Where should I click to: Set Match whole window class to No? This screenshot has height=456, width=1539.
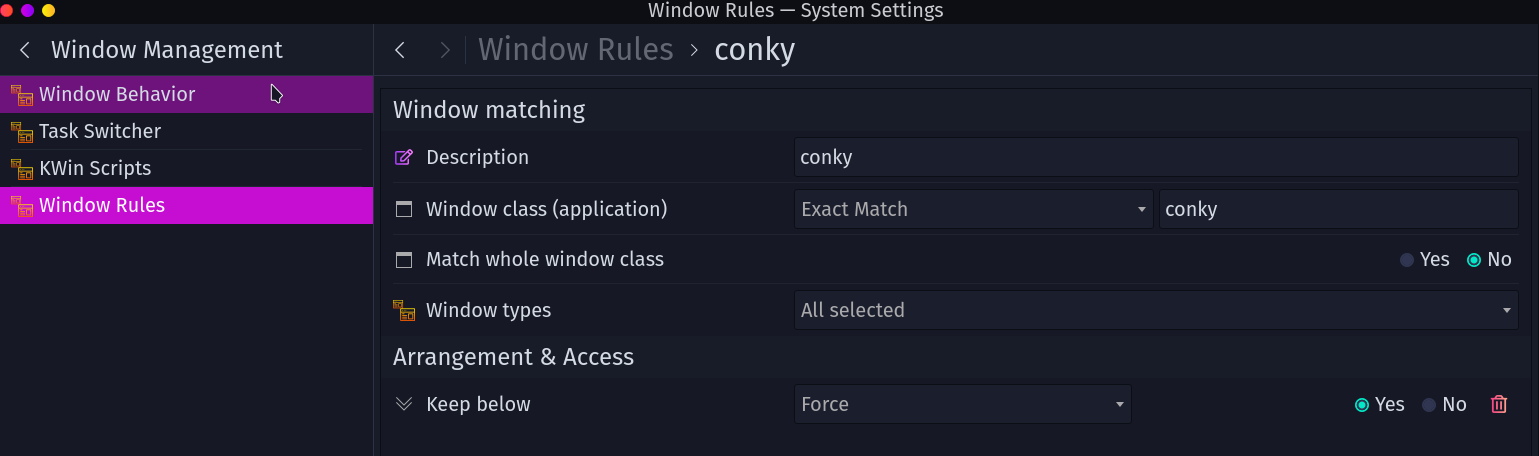pos(1473,260)
